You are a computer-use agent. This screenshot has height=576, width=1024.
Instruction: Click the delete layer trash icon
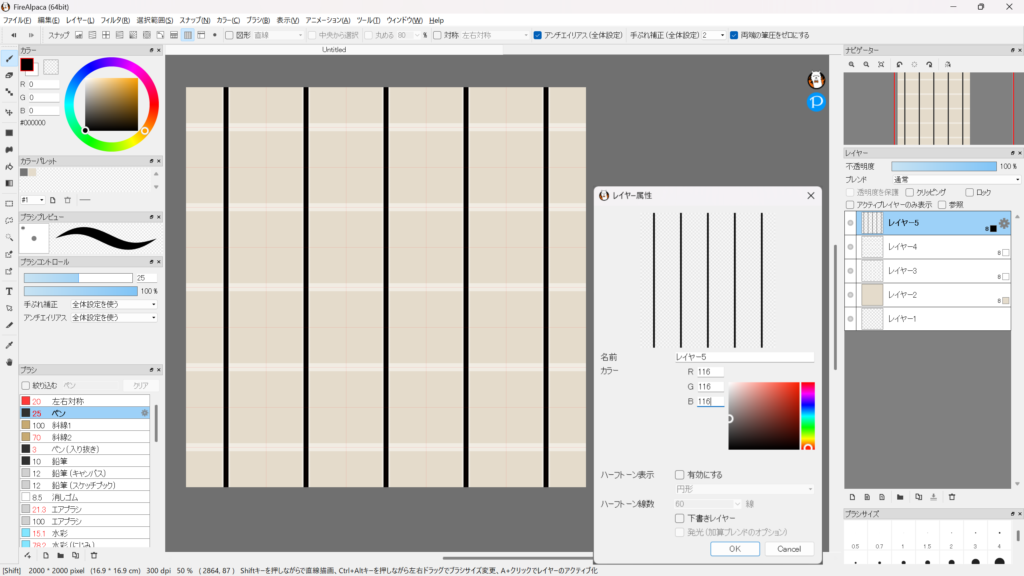pyautogui.click(x=952, y=496)
